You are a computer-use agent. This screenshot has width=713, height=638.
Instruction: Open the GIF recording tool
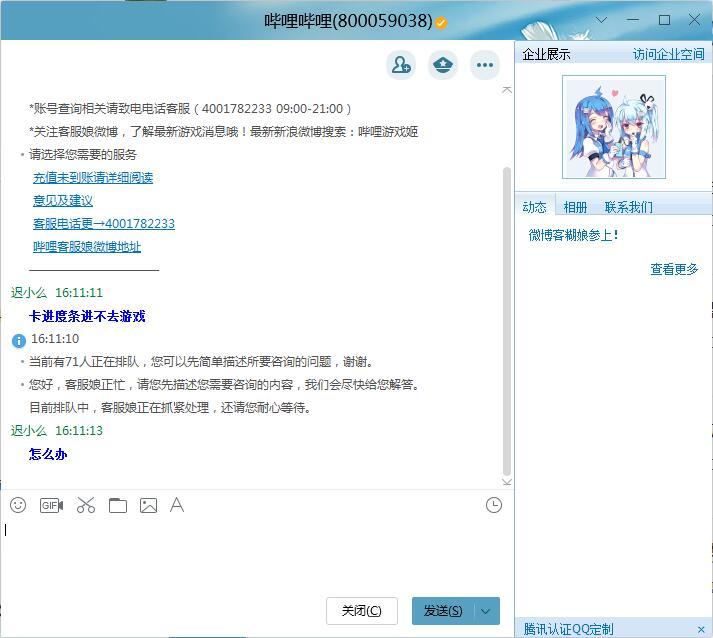click(51, 505)
